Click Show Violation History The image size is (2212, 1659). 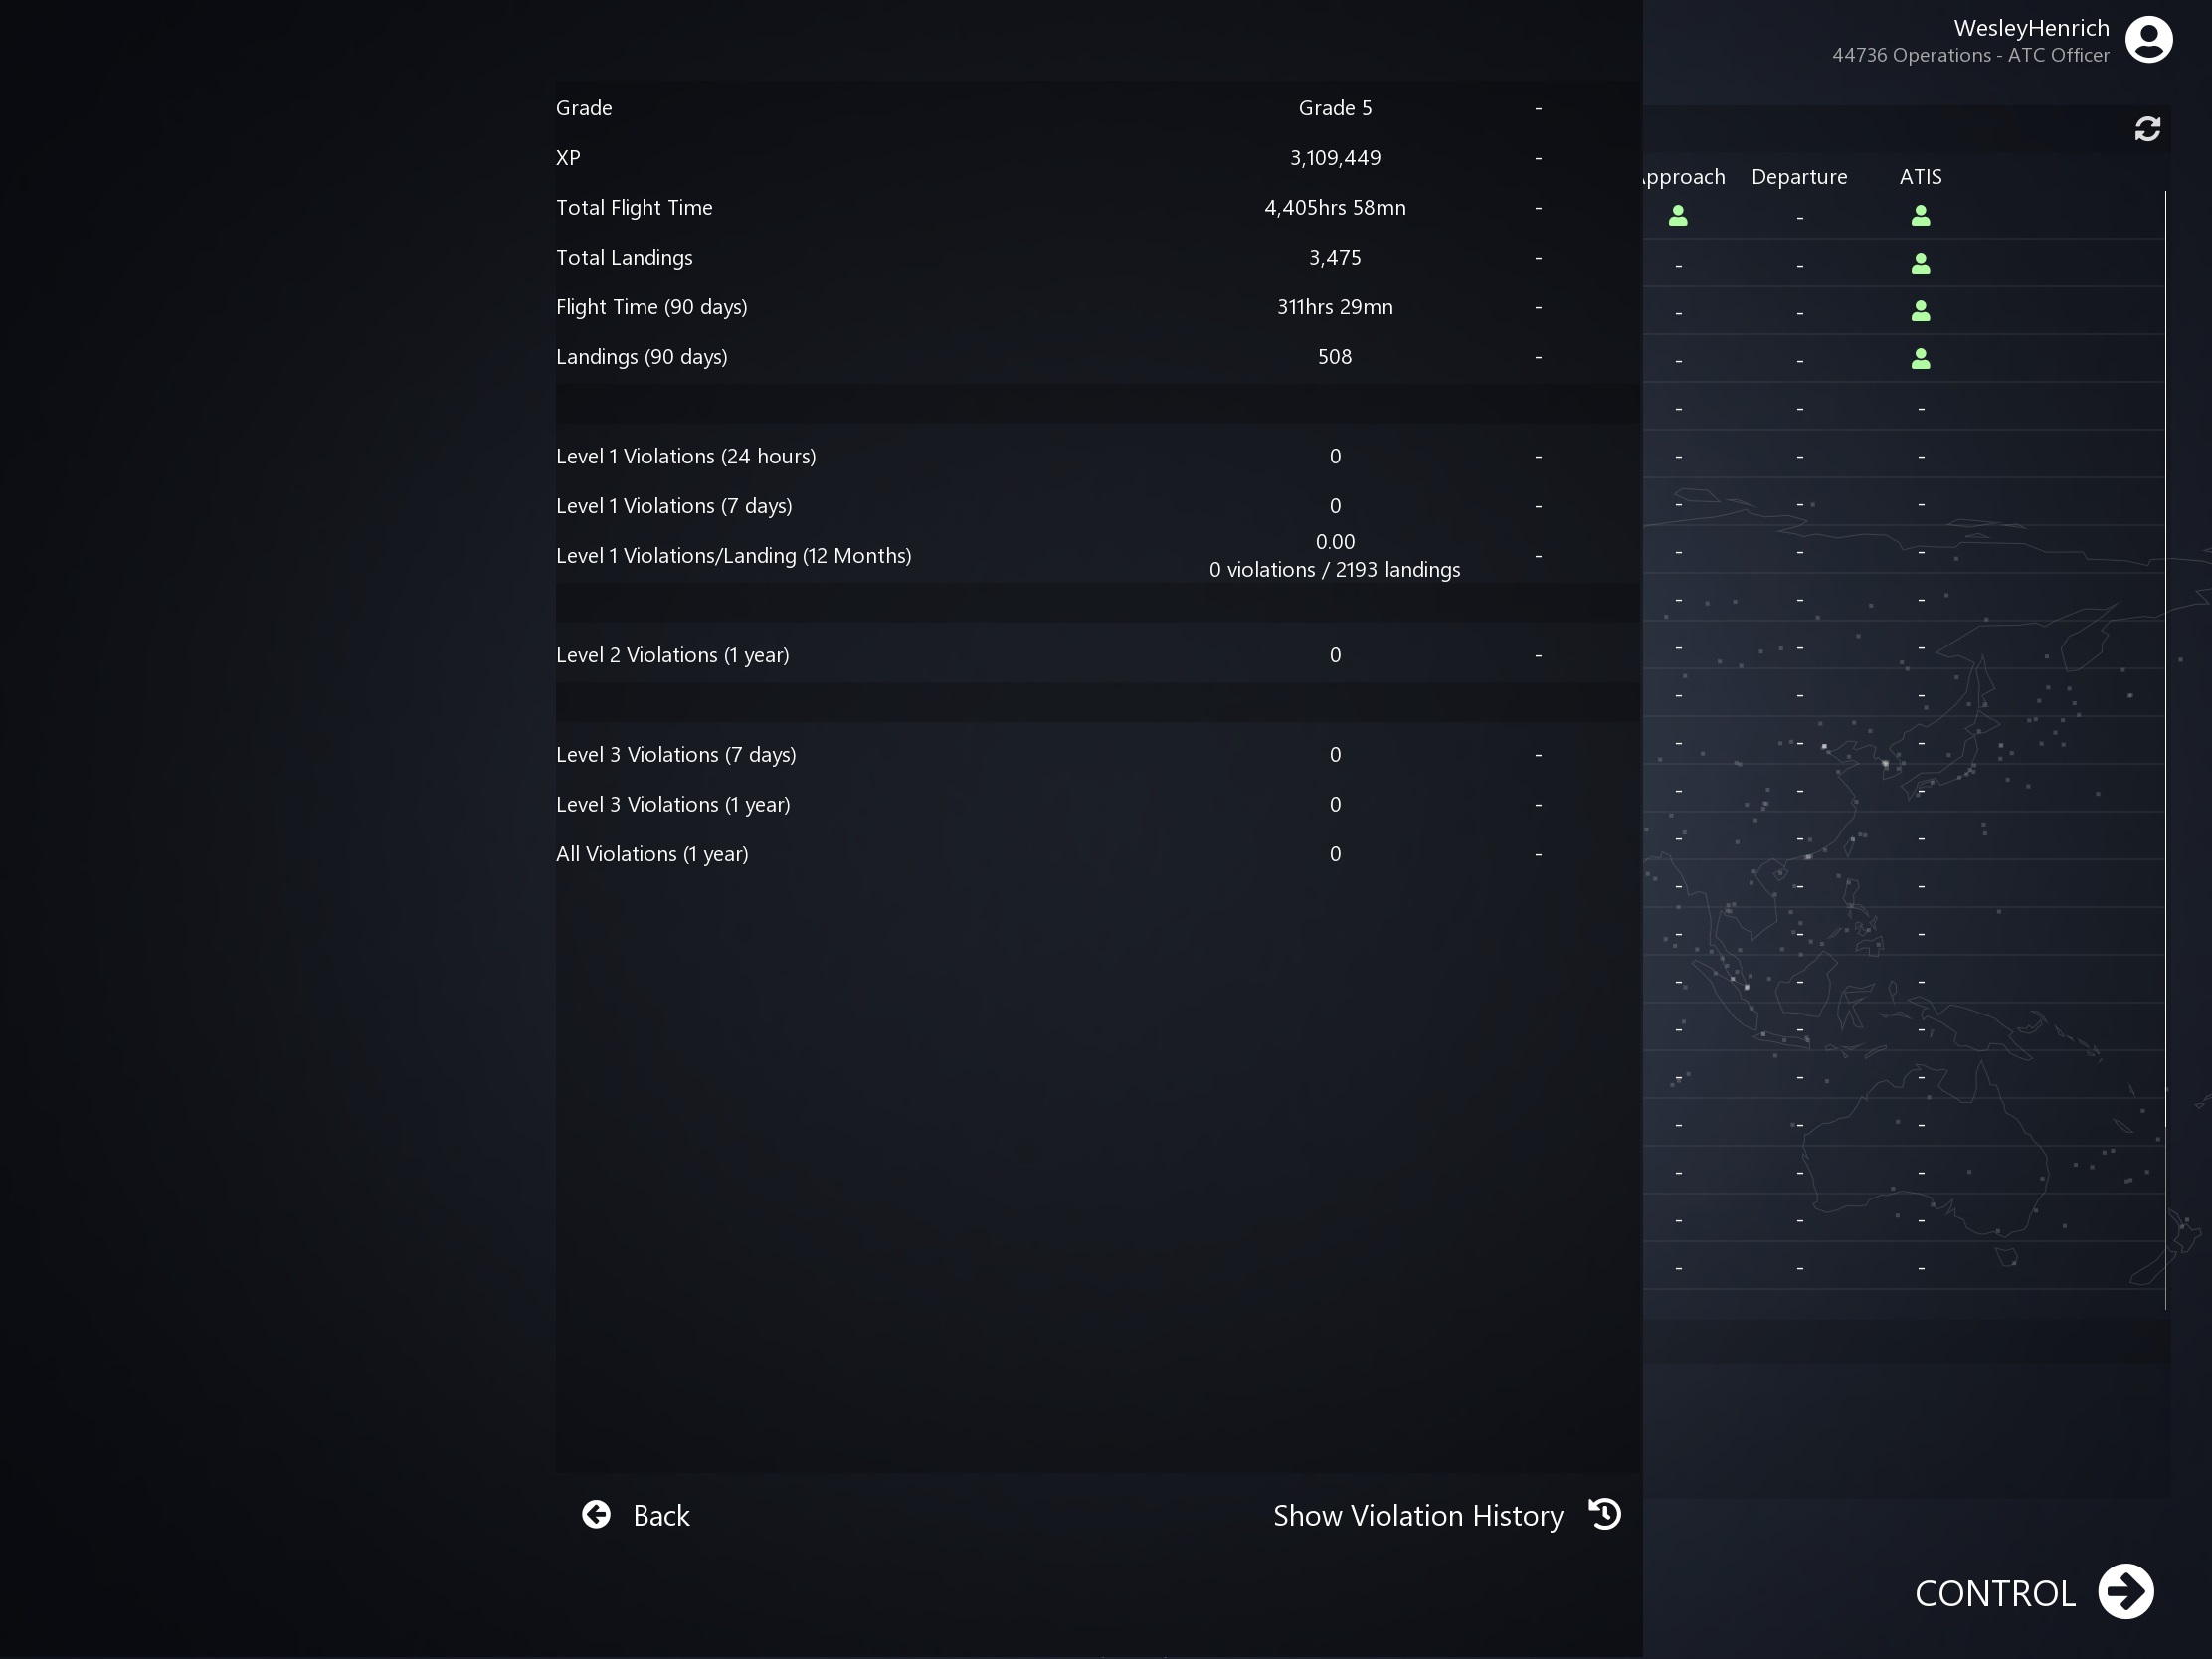(1417, 1515)
